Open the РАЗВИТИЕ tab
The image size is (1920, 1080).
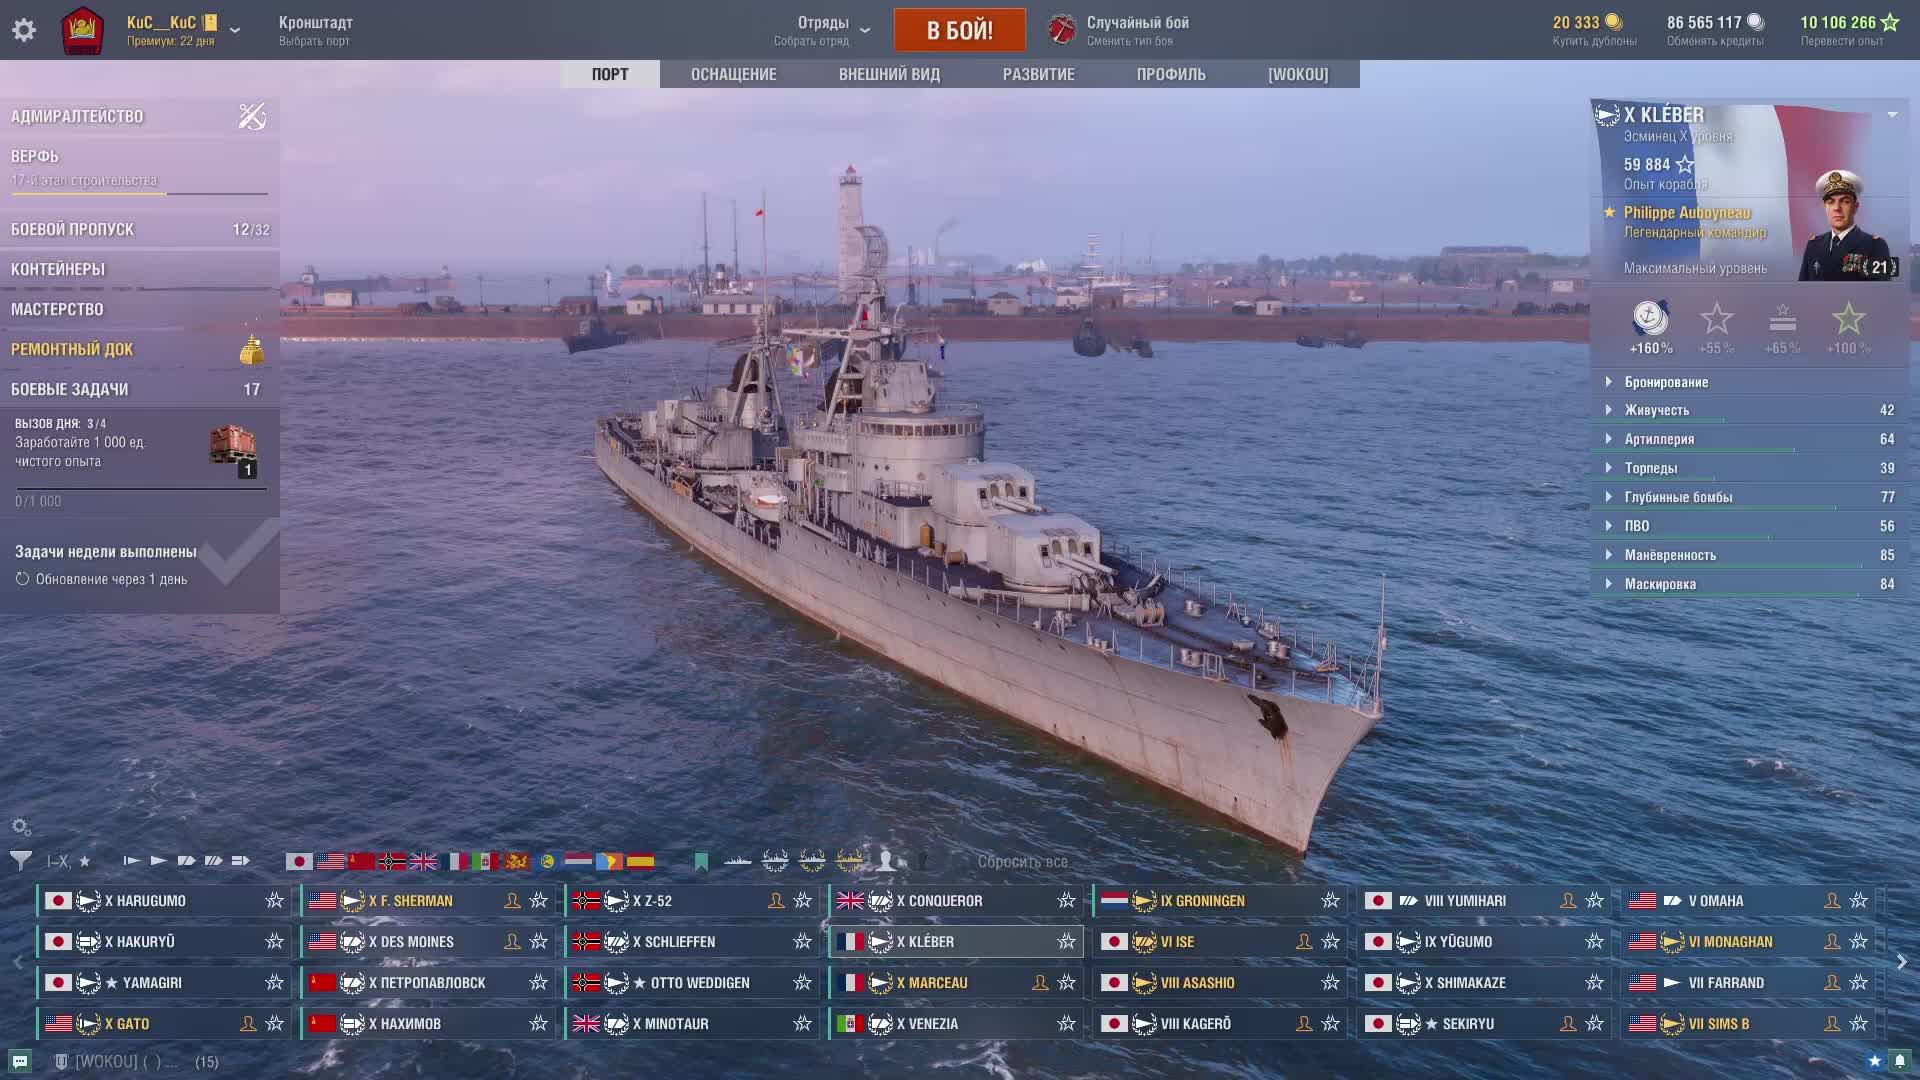[x=1038, y=74]
